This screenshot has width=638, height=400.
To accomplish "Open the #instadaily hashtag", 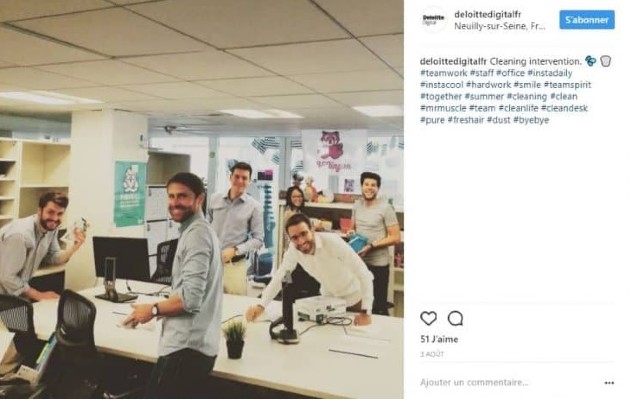I will coord(550,73).
